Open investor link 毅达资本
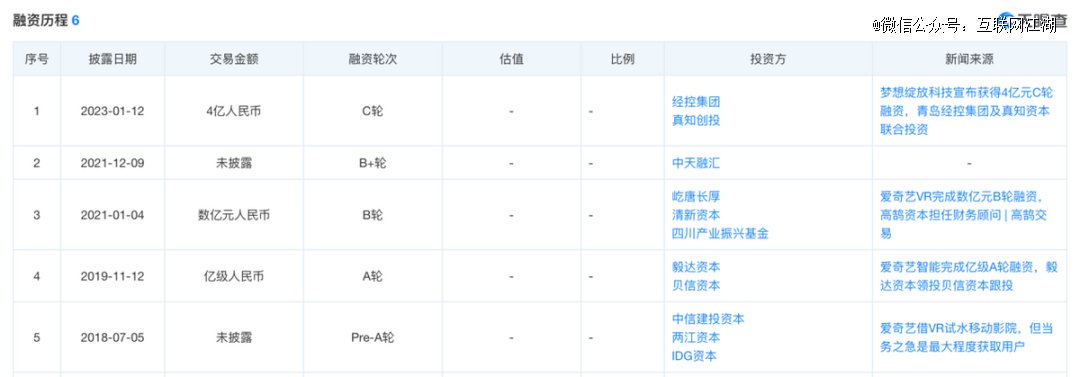1080x377 pixels. click(696, 267)
